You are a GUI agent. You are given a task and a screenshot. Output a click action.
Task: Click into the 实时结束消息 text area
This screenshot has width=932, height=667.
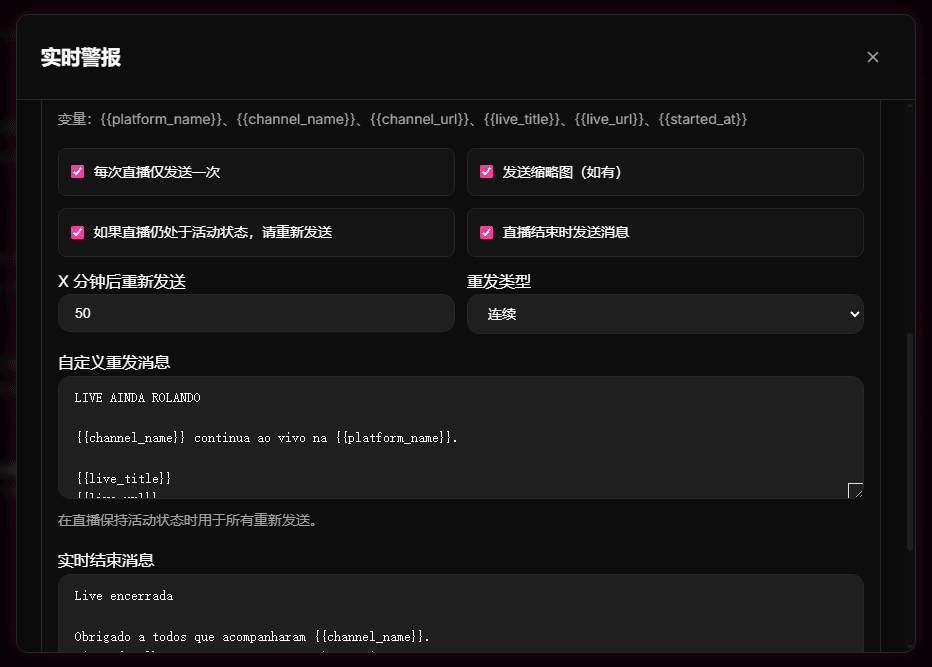(x=461, y=613)
